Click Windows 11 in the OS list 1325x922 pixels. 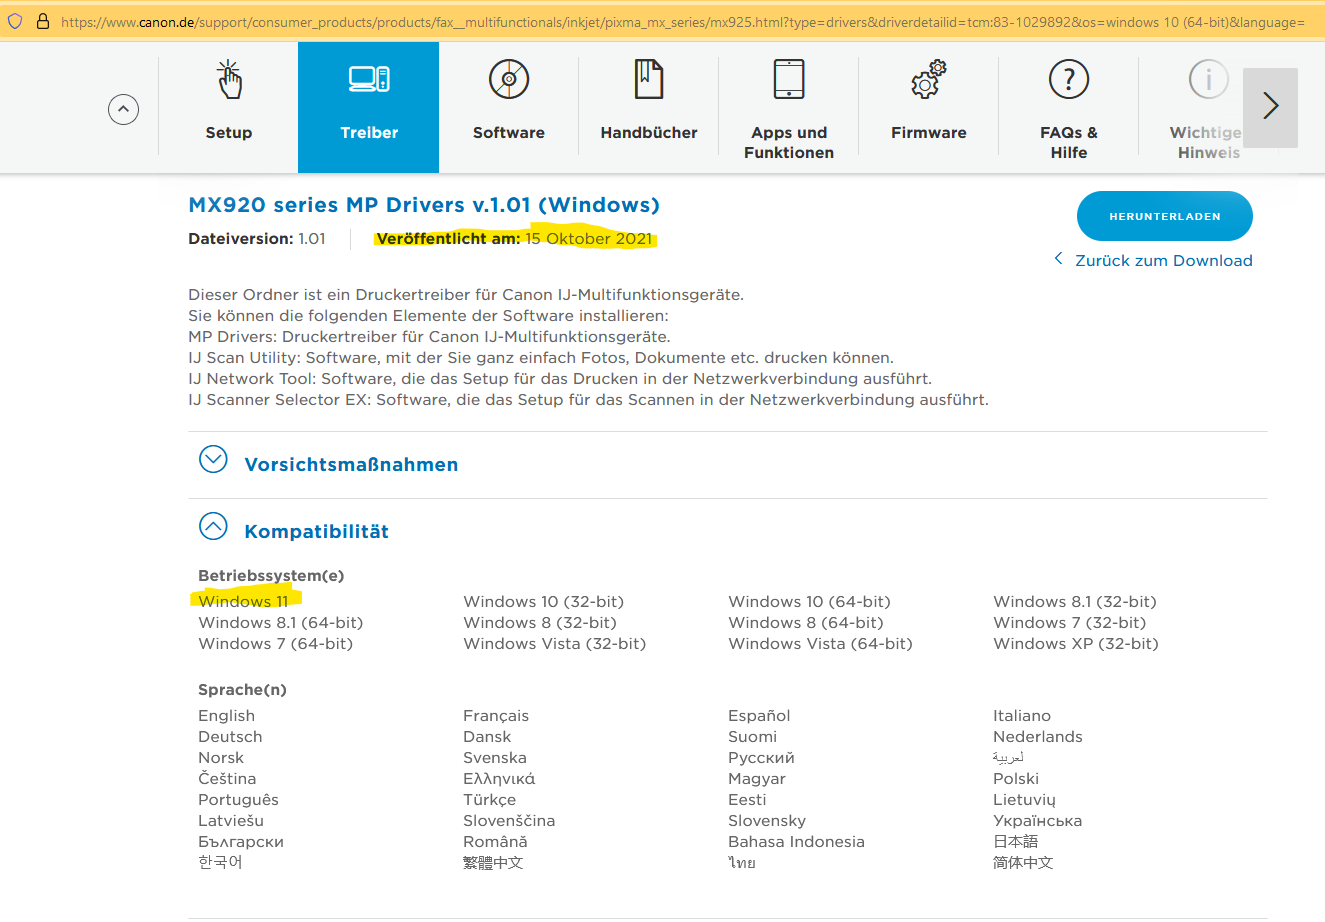tap(243, 602)
